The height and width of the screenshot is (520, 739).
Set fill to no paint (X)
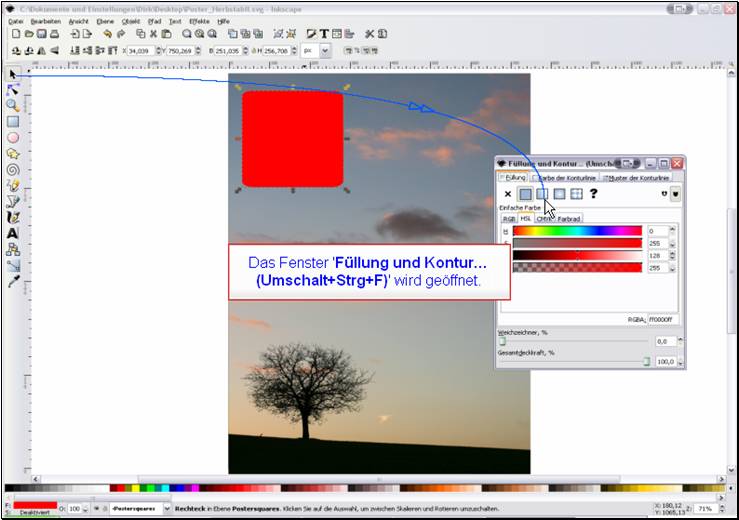coord(508,194)
